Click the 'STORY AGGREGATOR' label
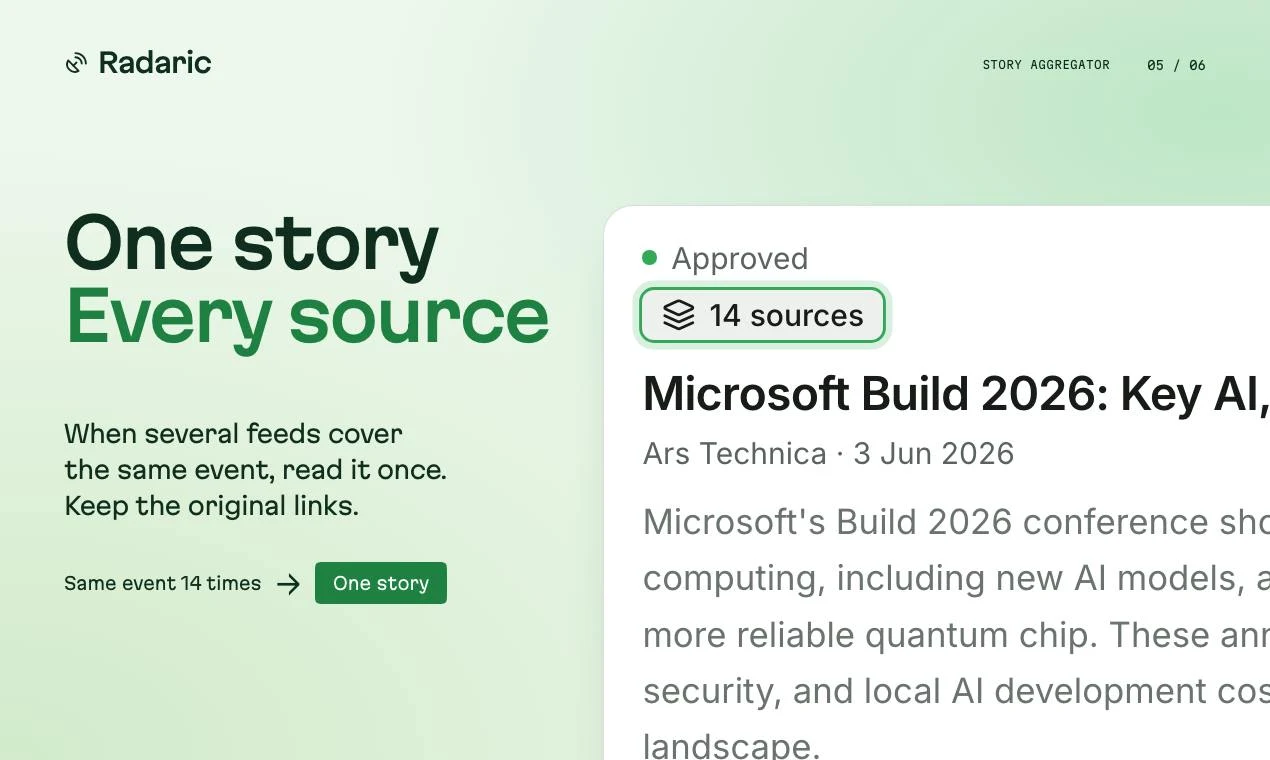1270x760 pixels. (x=1046, y=65)
